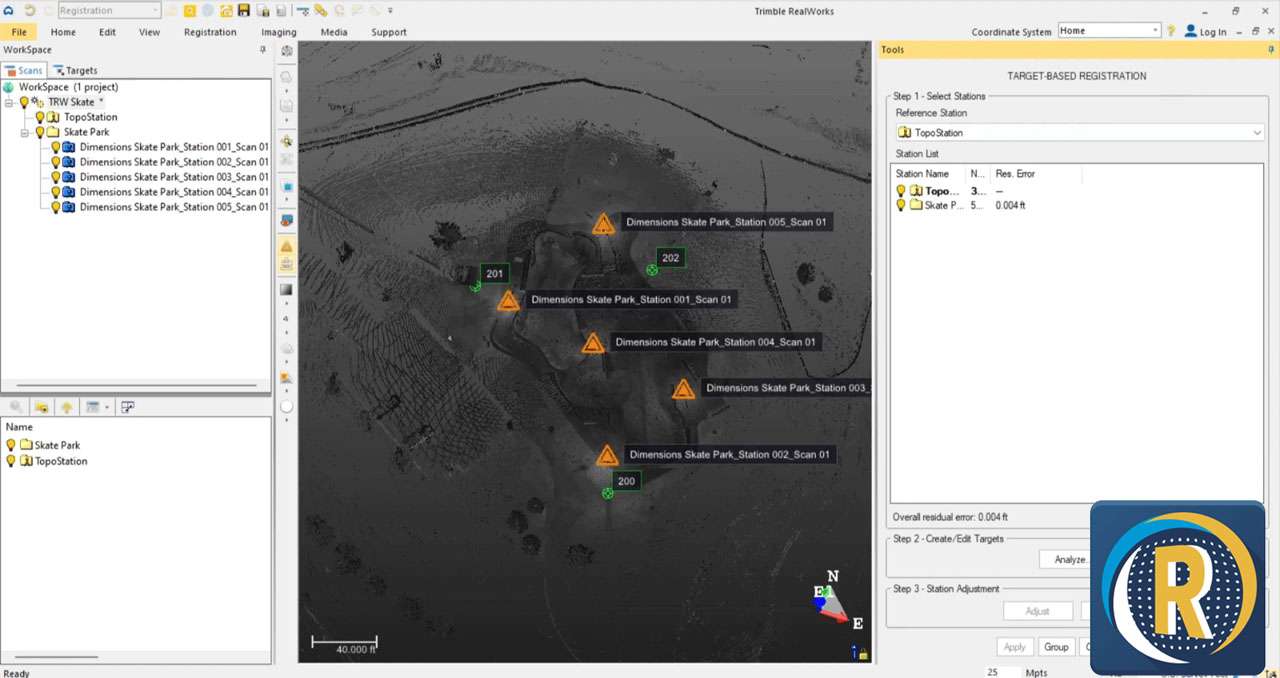1280x678 pixels.
Task: Open the Coordinate System Home dropdown
Action: pos(1155,31)
